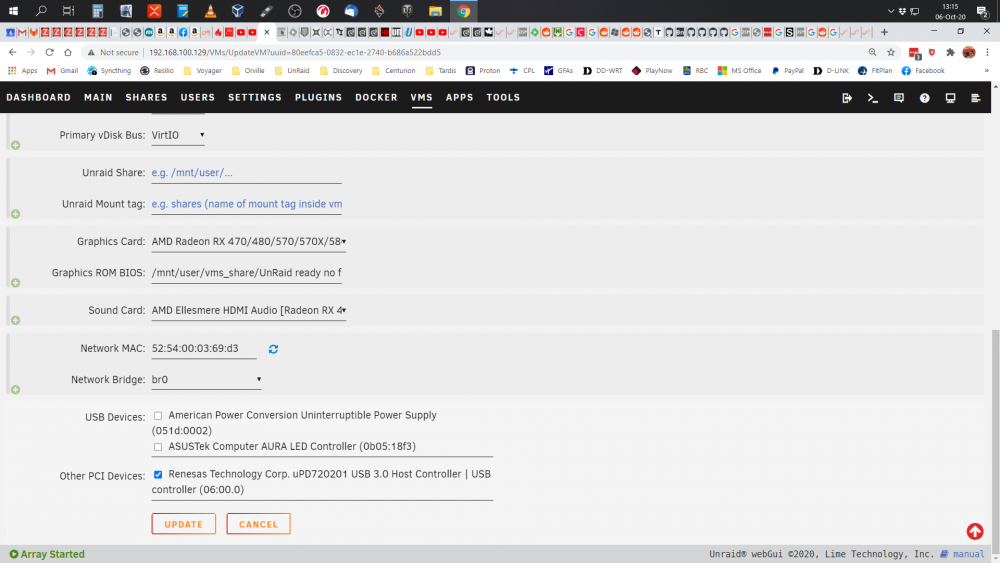Go back to previous page in Chrome
Image resolution: width=1000 pixels, height=563 pixels.
tap(13, 52)
